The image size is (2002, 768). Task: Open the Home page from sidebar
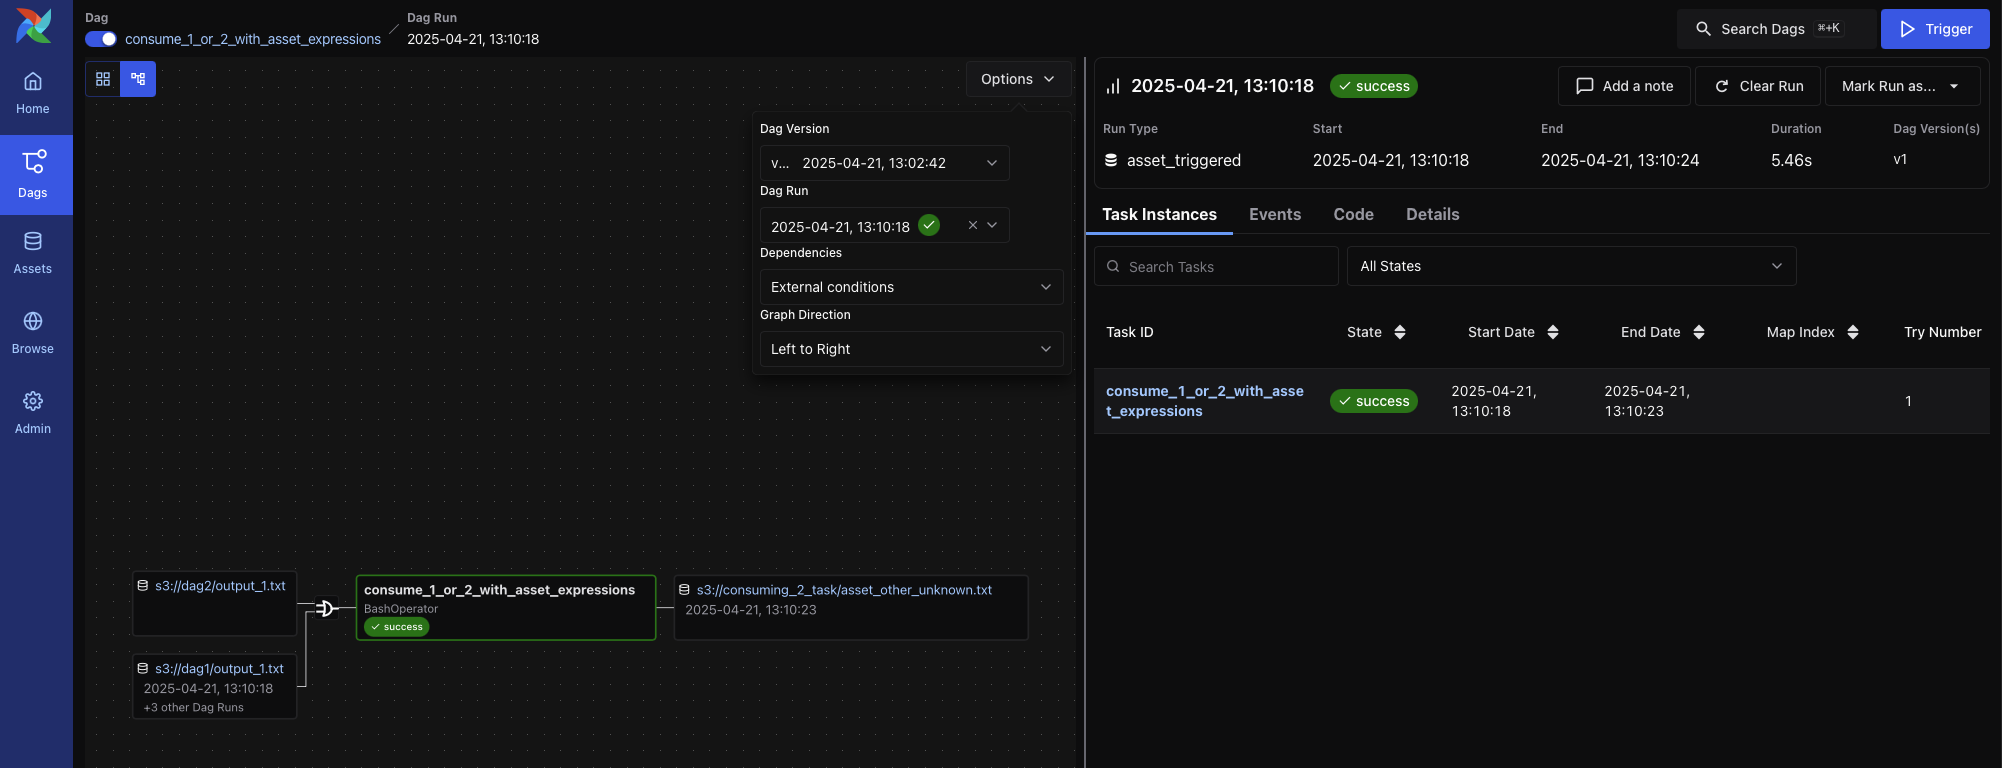tap(33, 93)
